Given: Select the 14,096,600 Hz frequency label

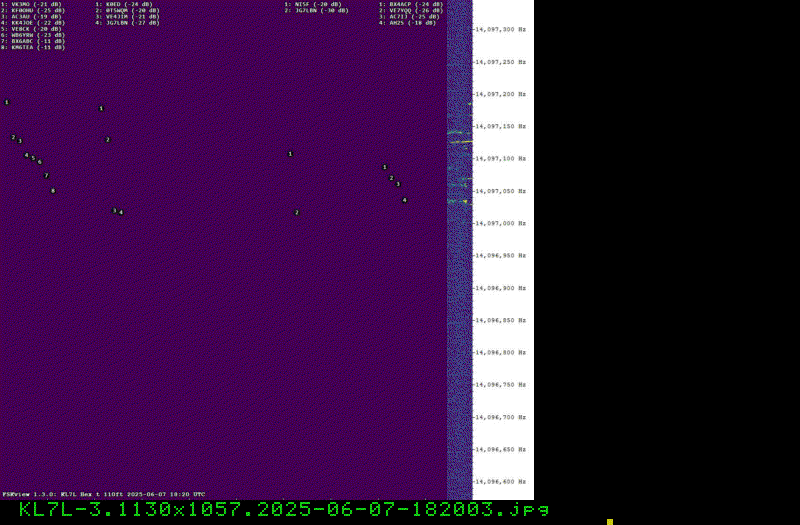Looking at the screenshot, I should coord(500,481).
